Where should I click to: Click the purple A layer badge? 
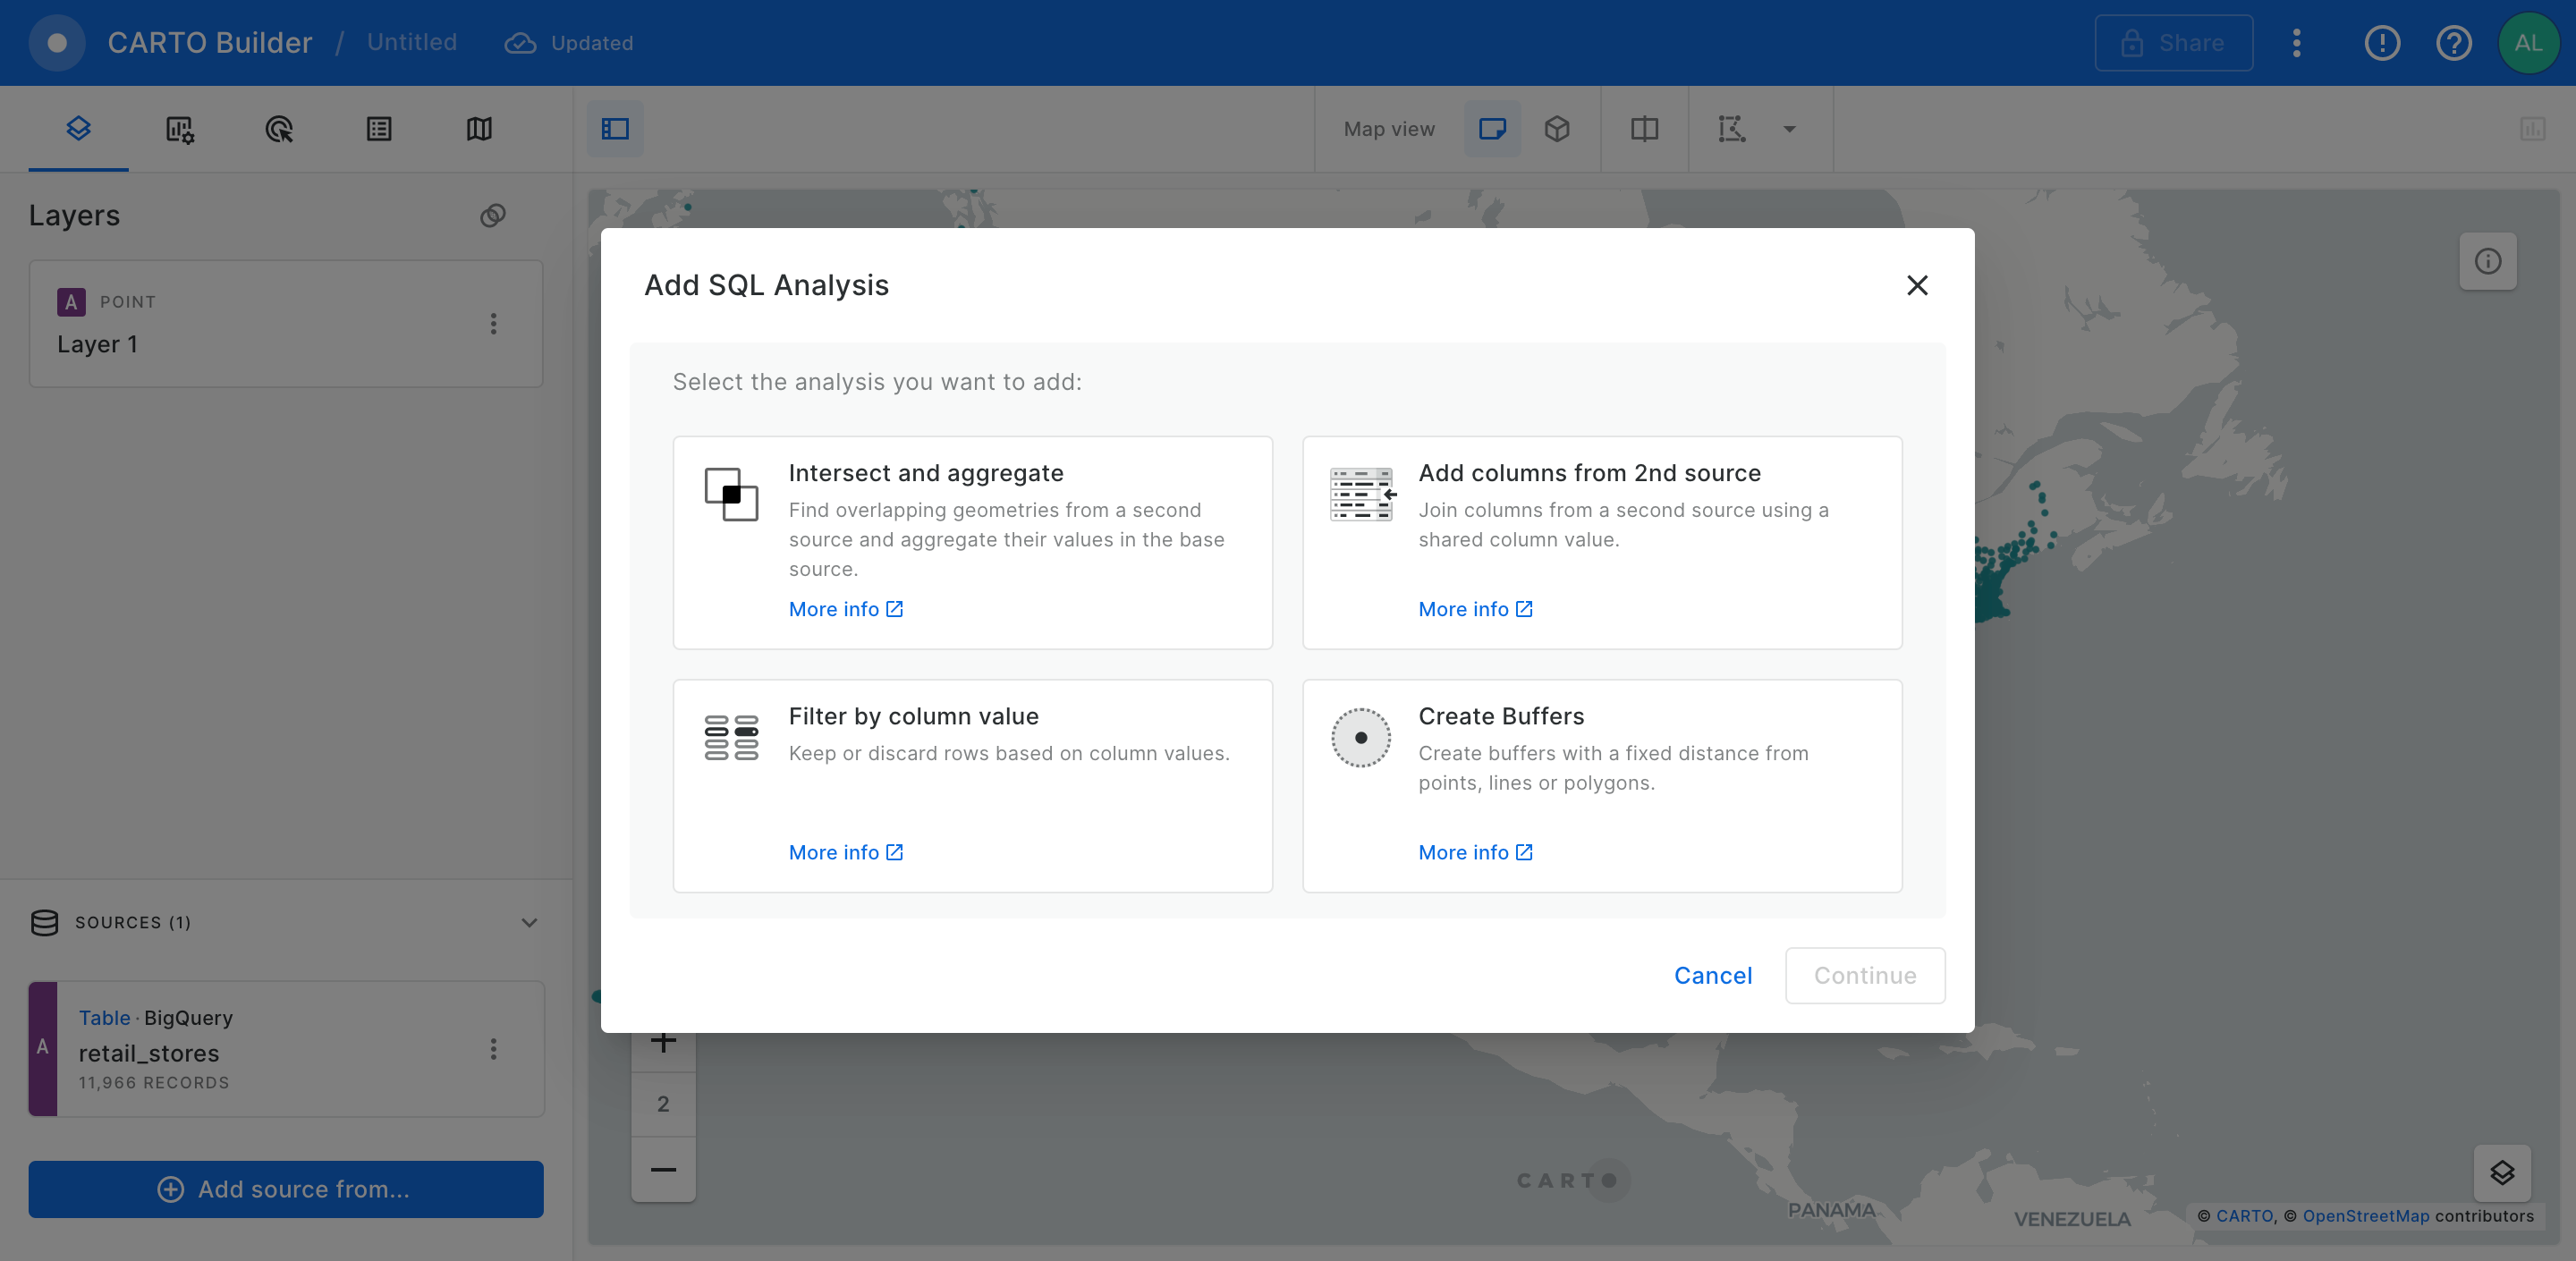[x=71, y=302]
